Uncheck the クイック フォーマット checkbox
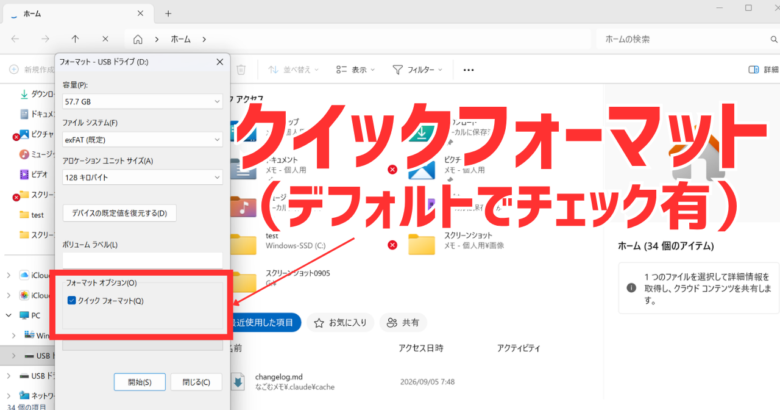780x410 pixels. (x=72, y=301)
